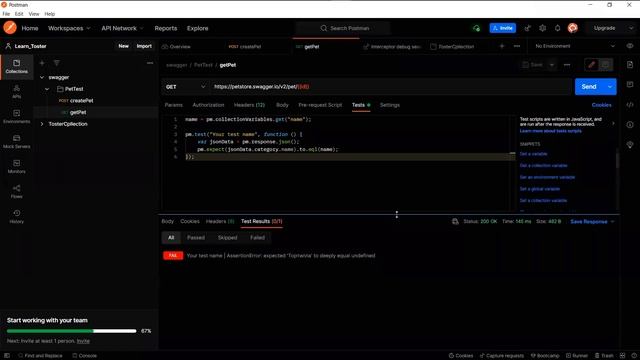Open collections sidebar more options menu
This screenshot has height=360, width=640.
click(150, 63)
